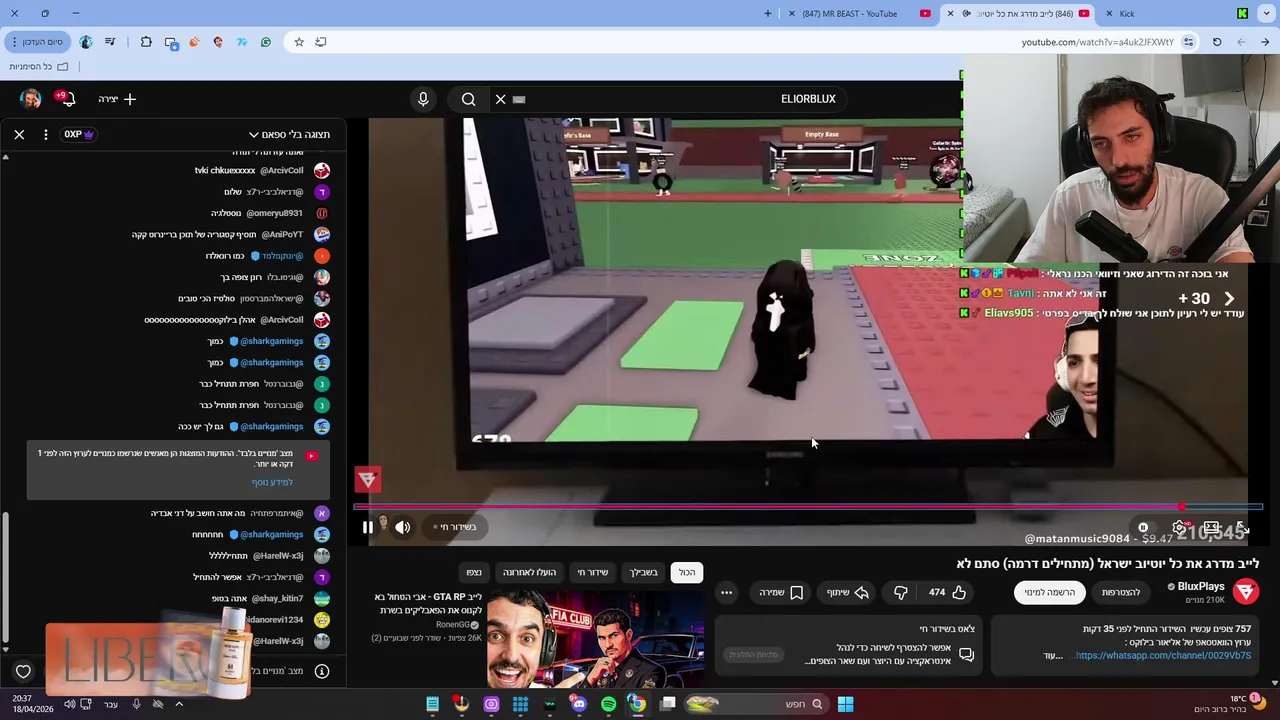
Task: Open the whatsapp.com channel link
Action: pyautogui.click(x=1163, y=656)
